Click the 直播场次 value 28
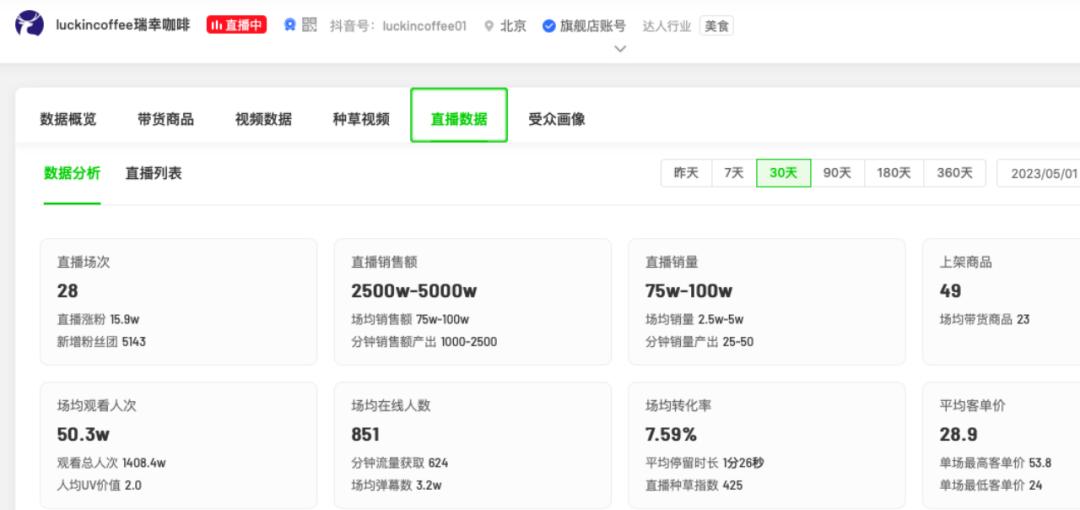This screenshot has height=510, width=1080. point(68,291)
